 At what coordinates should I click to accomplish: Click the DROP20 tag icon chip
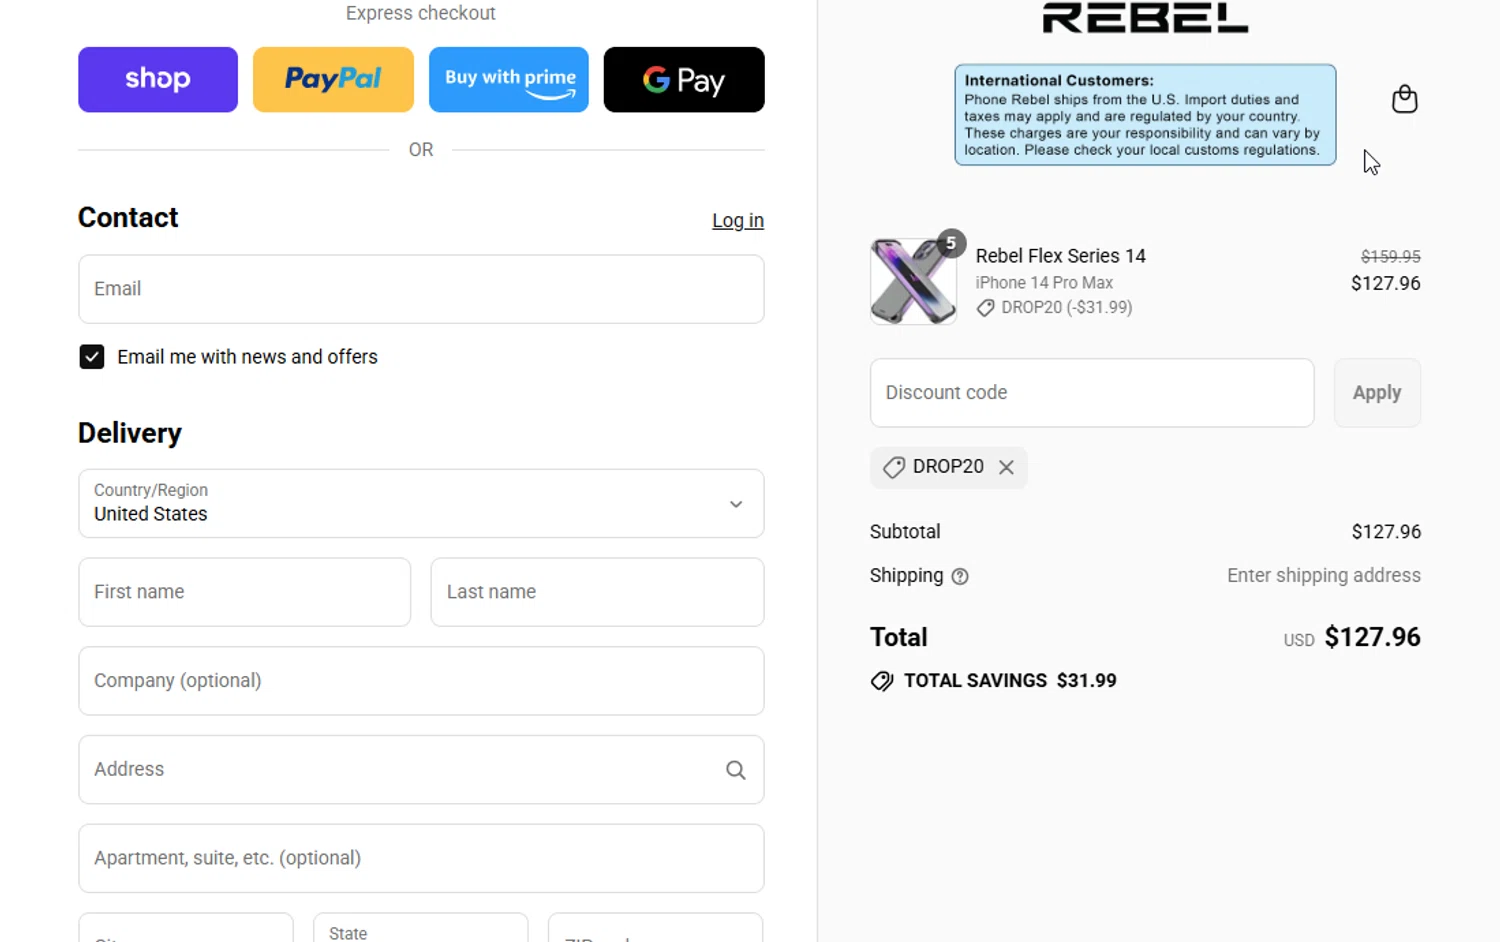click(x=894, y=467)
